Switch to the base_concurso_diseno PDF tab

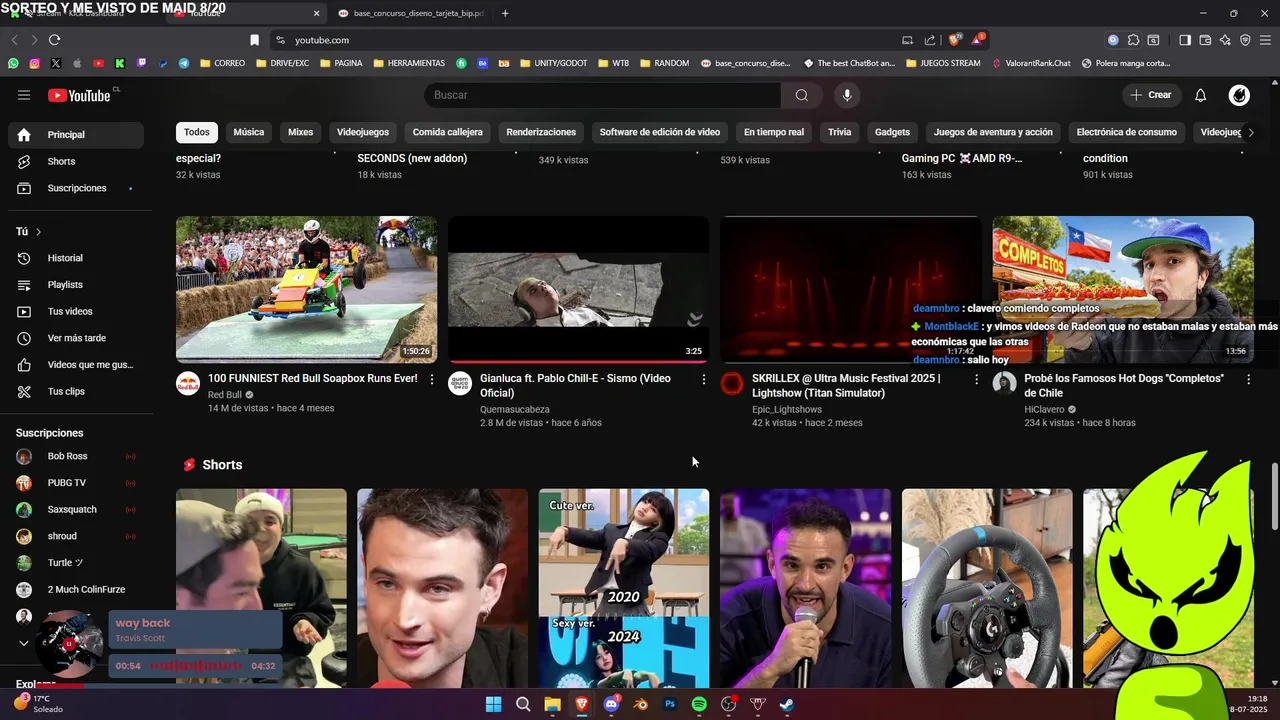[x=410, y=13]
